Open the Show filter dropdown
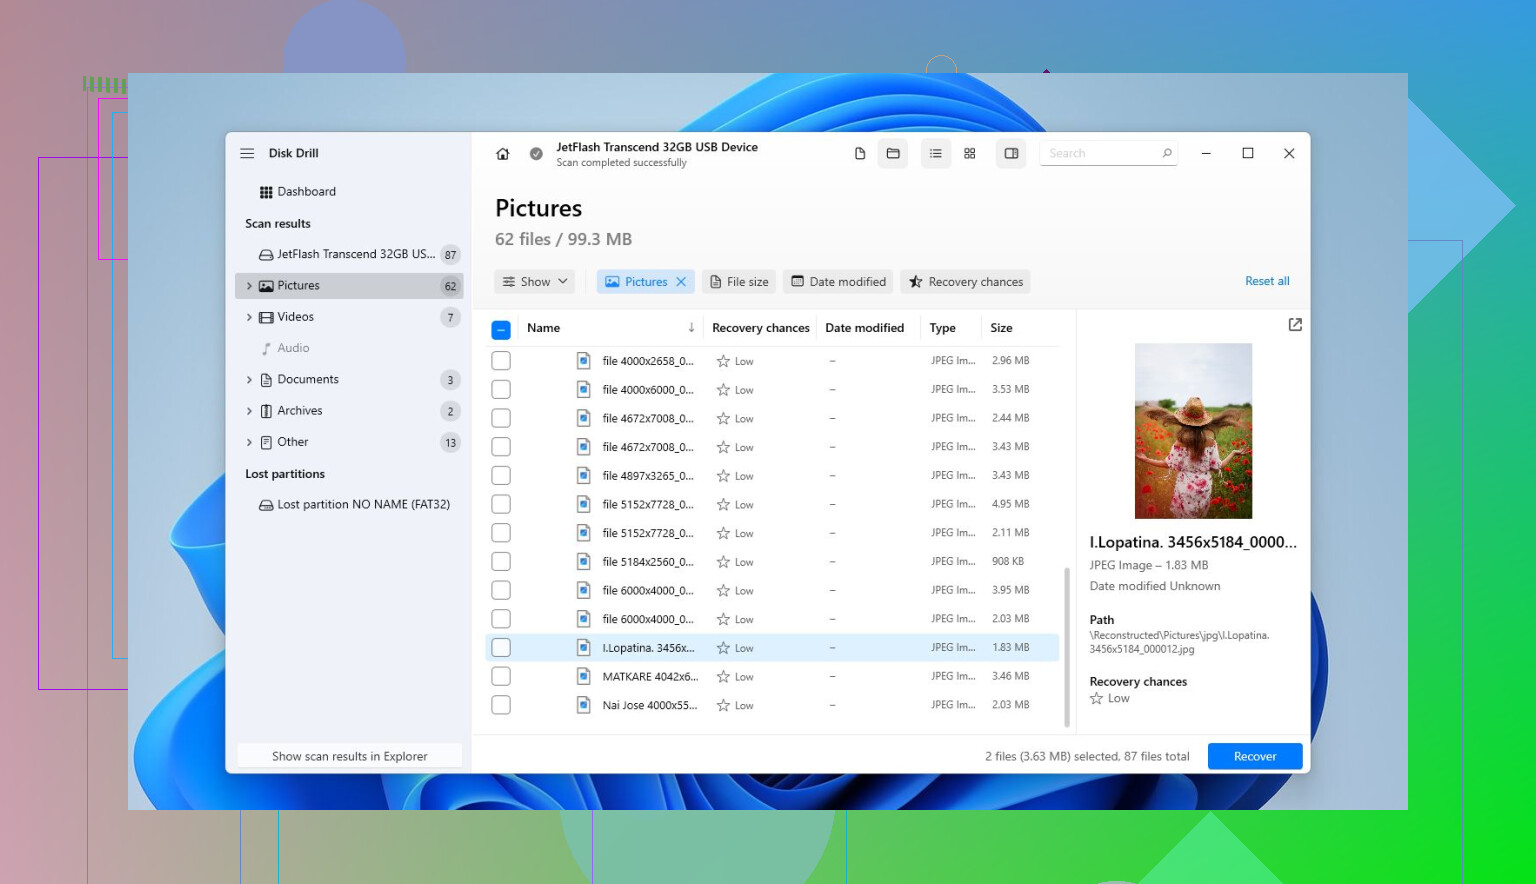This screenshot has width=1536, height=884. click(x=535, y=282)
